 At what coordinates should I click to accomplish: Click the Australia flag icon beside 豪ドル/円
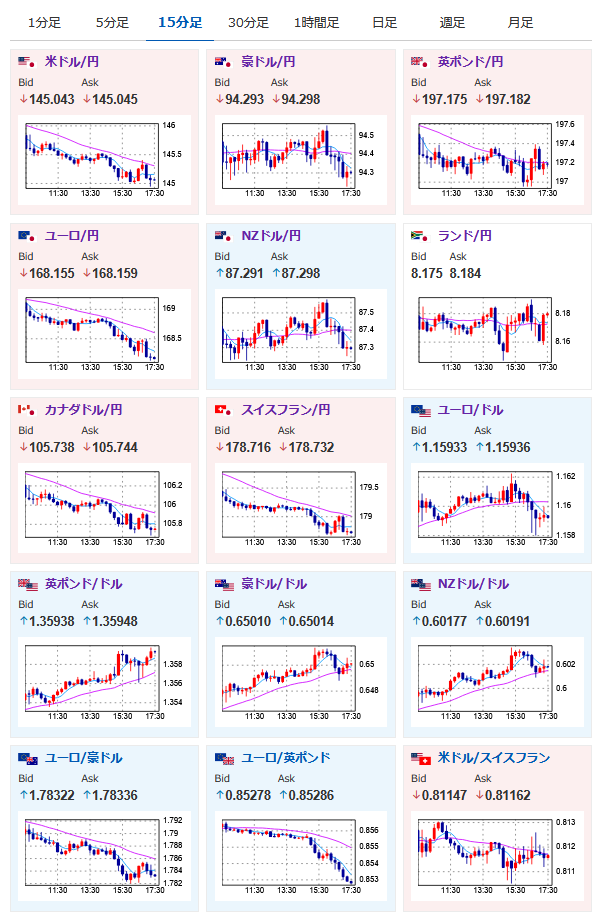223,61
